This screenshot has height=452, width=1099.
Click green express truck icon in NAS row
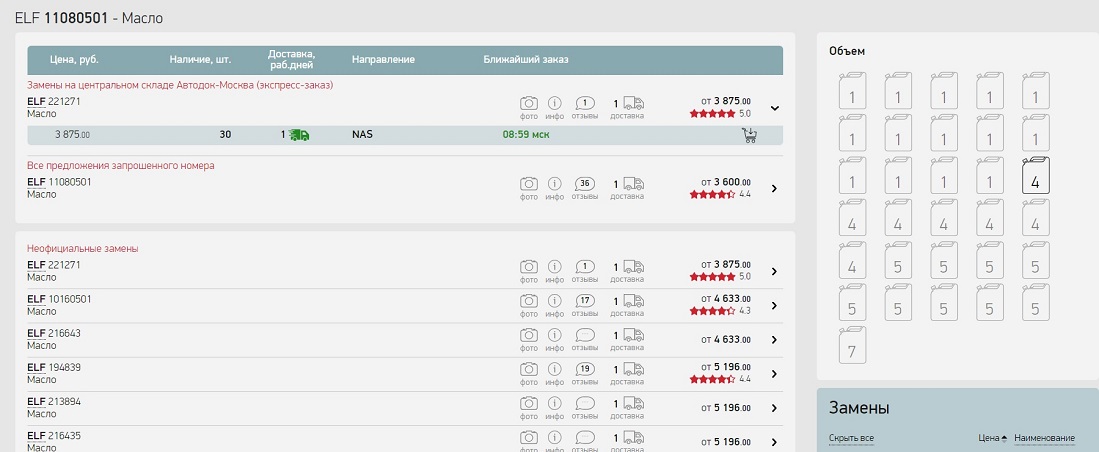coord(299,135)
